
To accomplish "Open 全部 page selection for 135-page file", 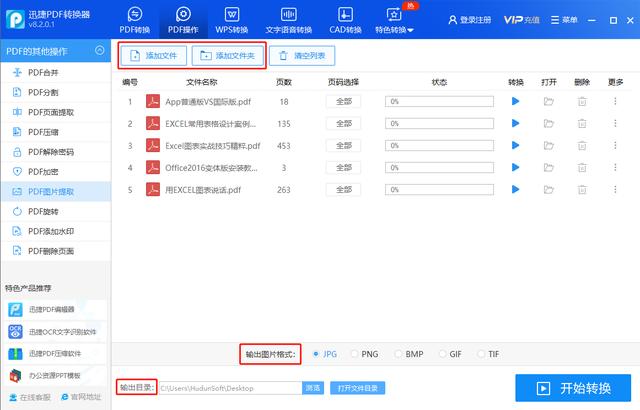I will pos(343,124).
